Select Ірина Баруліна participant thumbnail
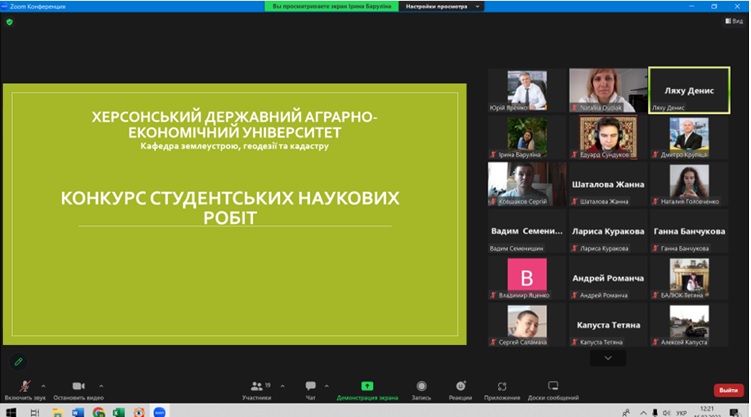The image size is (751, 417). click(527, 137)
